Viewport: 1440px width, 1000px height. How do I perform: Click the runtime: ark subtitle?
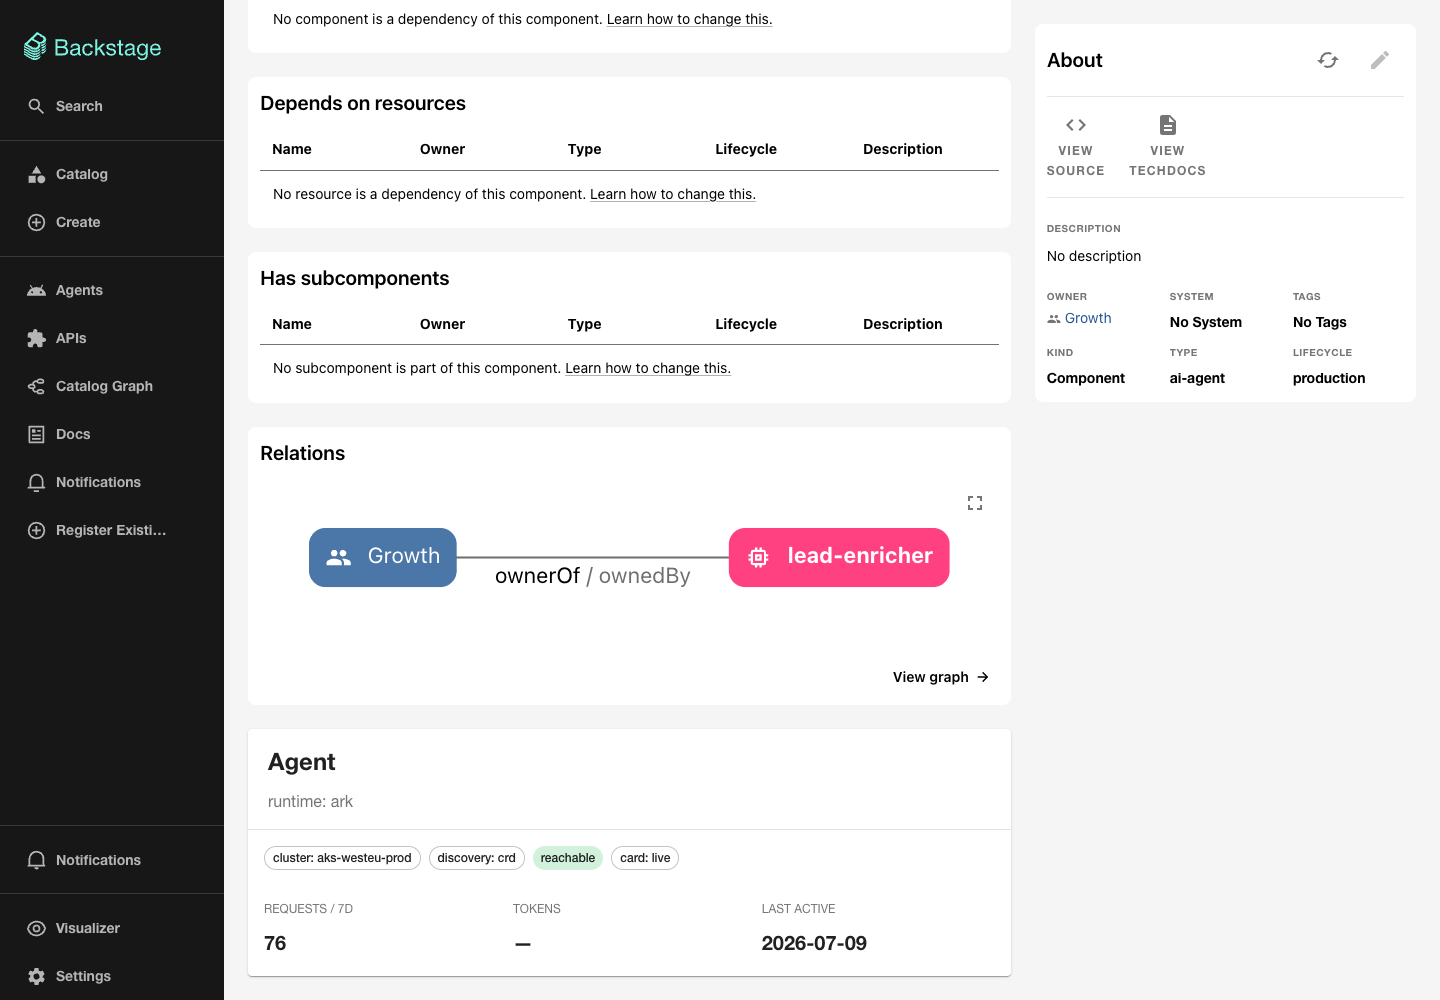tap(310, 801)
